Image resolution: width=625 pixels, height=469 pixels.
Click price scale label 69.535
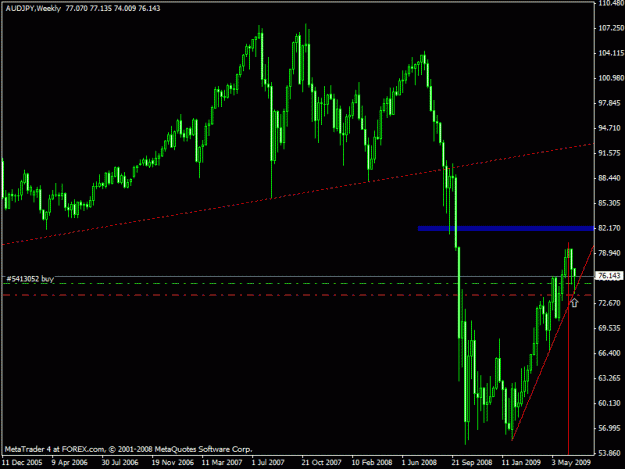[x=609, y=328]
